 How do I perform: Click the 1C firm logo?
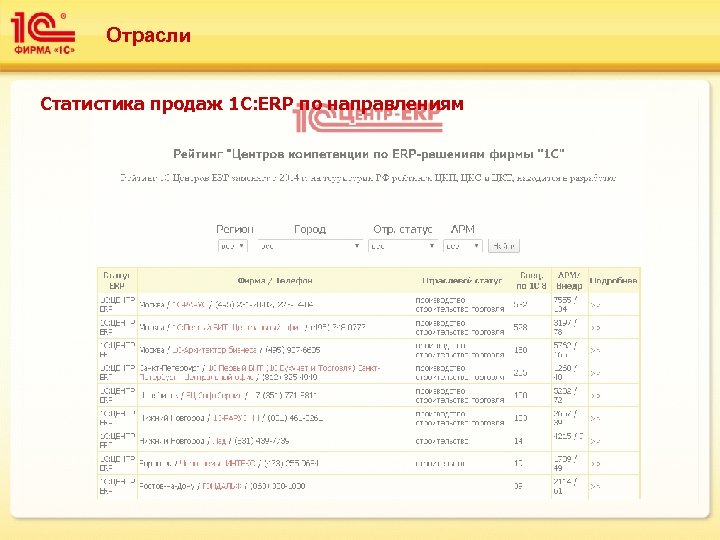pyautogui.click(x=42, y=33)
